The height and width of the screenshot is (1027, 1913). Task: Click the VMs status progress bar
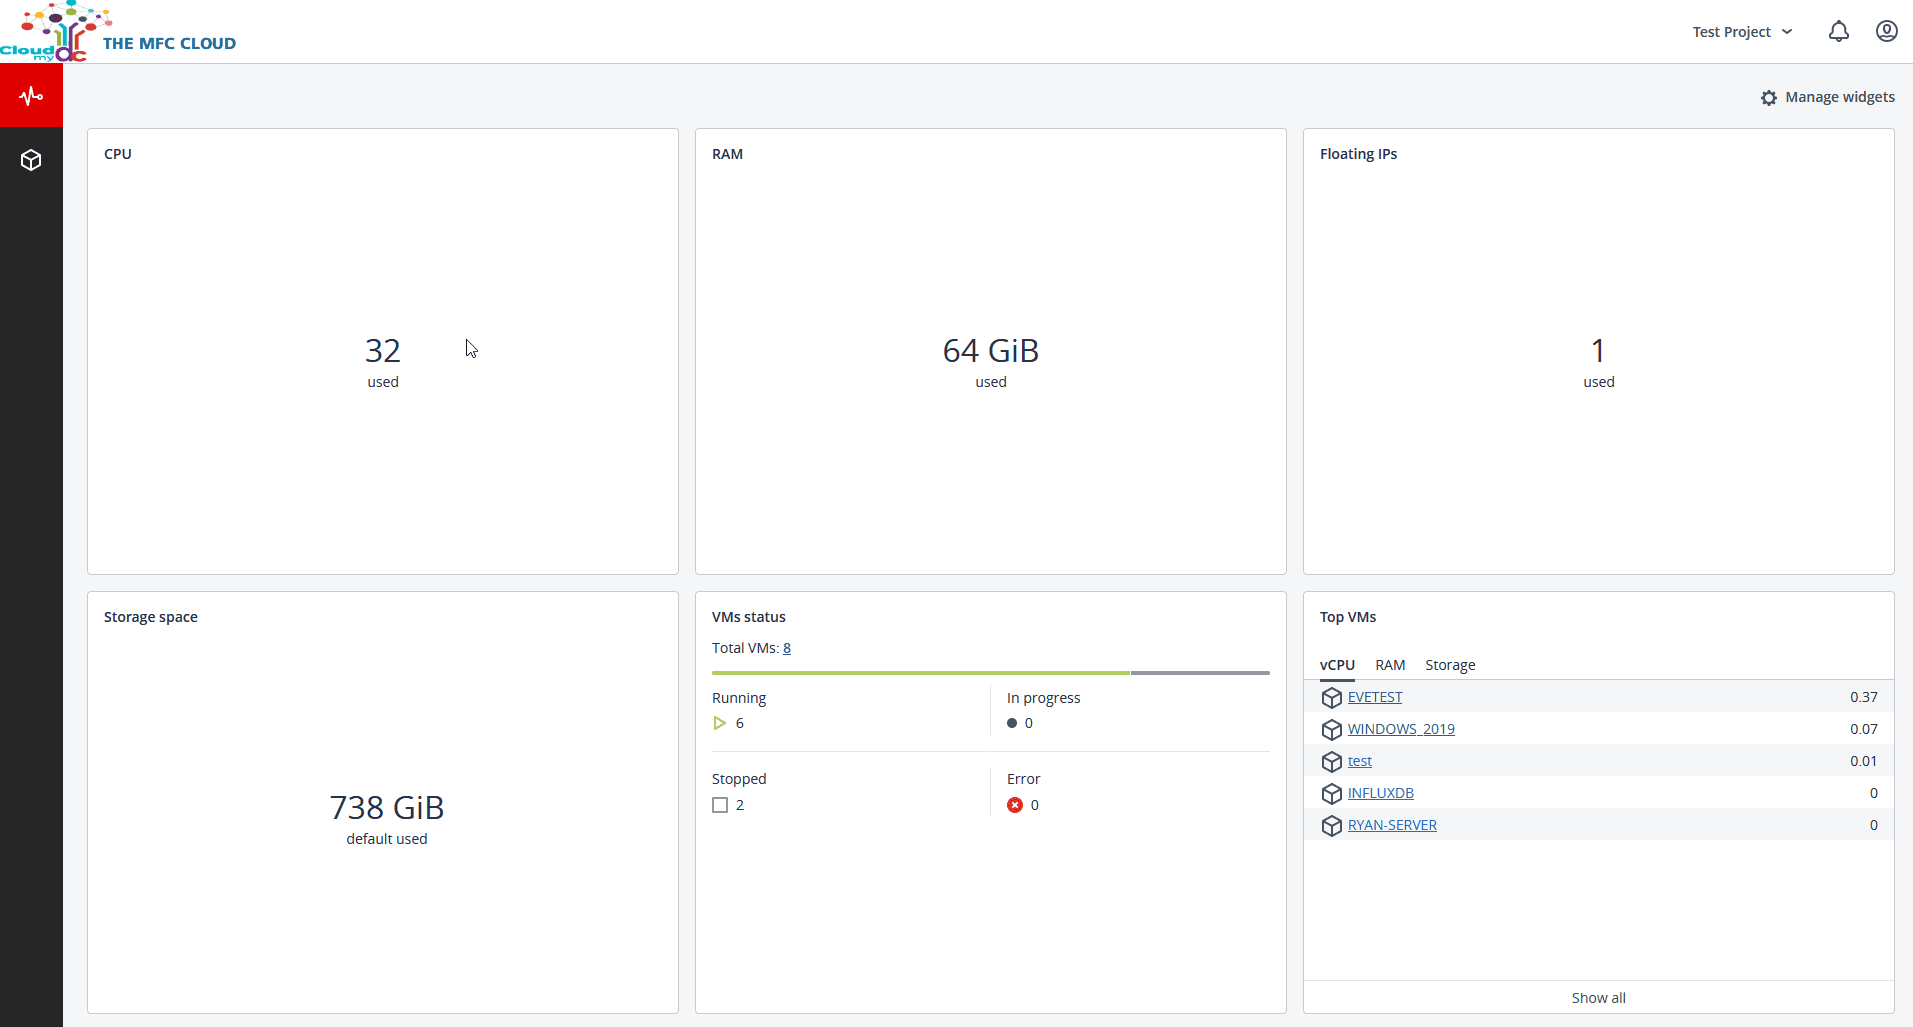(x=990, y=673)
